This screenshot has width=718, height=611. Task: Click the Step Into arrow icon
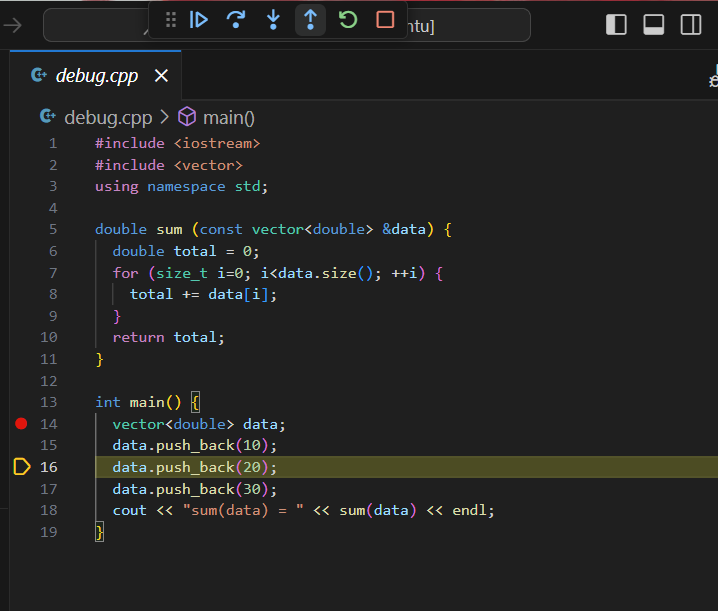[x=273, y=19]
